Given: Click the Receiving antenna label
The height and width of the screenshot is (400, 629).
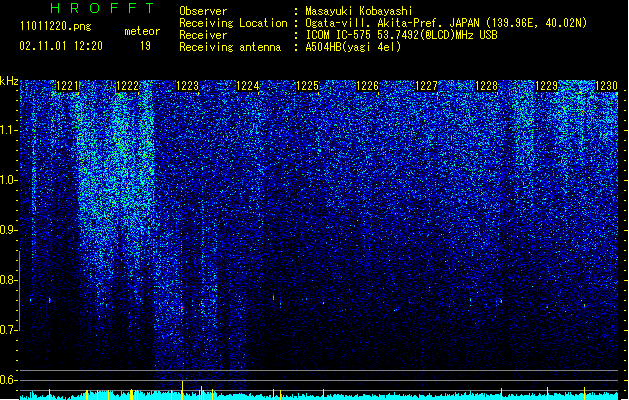Looking at the screenshot, I should click(x=230, y=47).
